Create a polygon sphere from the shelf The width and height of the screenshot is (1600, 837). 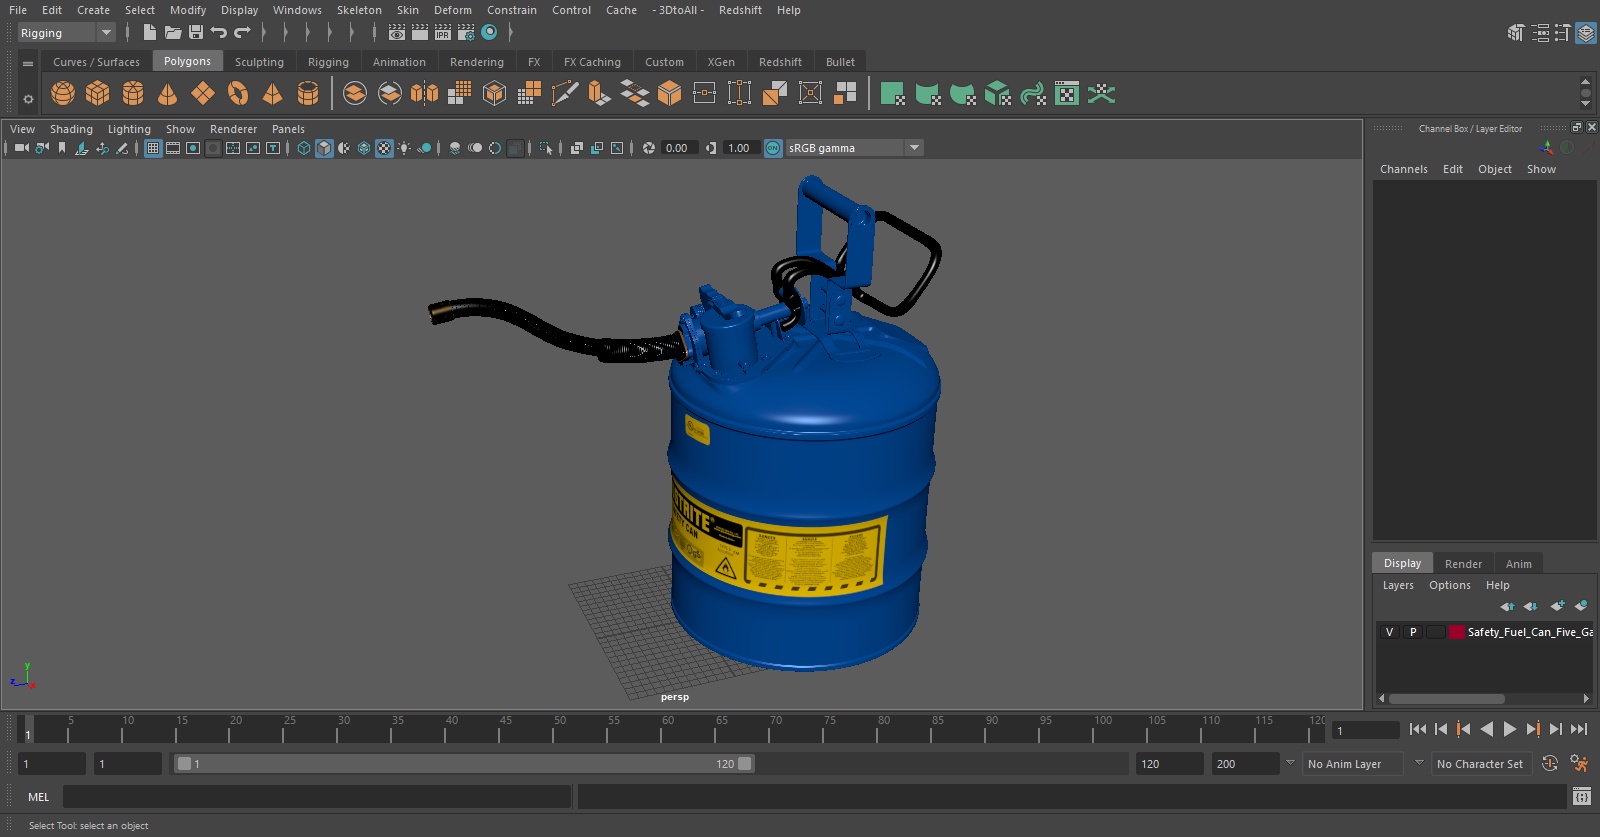click(63, 94)
